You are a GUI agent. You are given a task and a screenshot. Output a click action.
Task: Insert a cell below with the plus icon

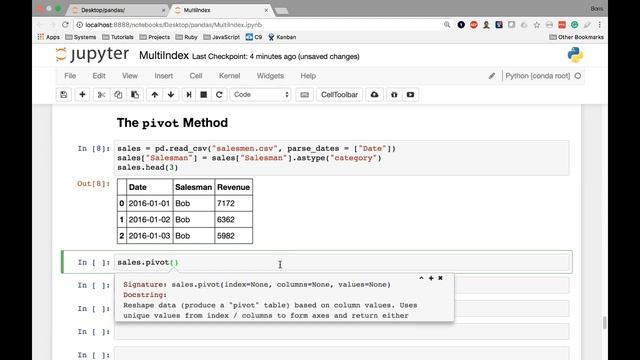tap(82, 95)
